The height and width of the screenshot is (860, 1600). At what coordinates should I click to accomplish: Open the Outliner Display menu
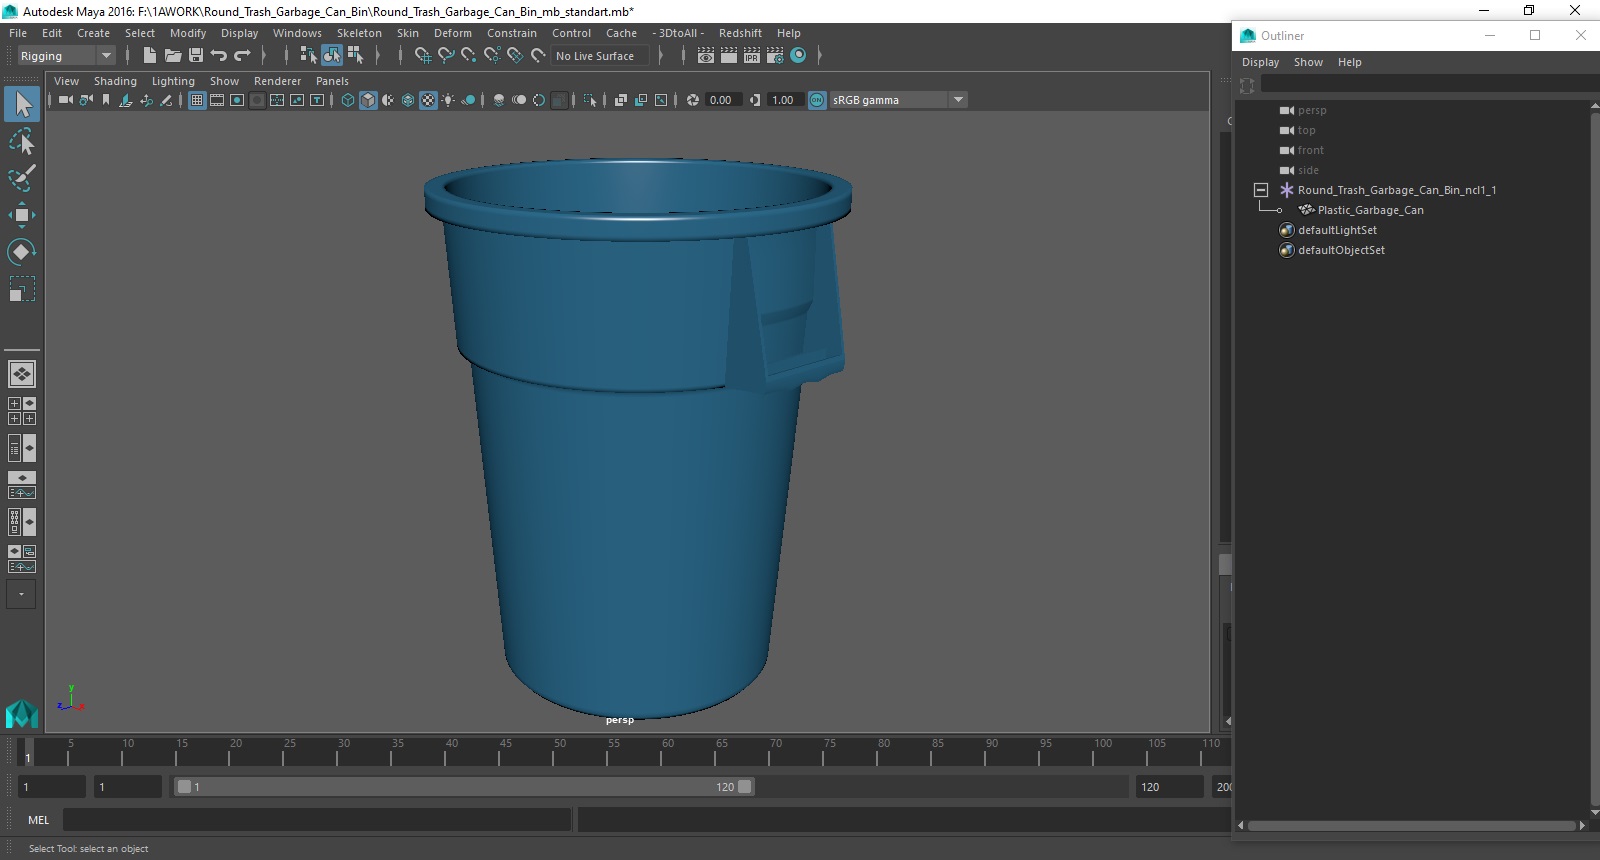click(x=1260, y=62)
